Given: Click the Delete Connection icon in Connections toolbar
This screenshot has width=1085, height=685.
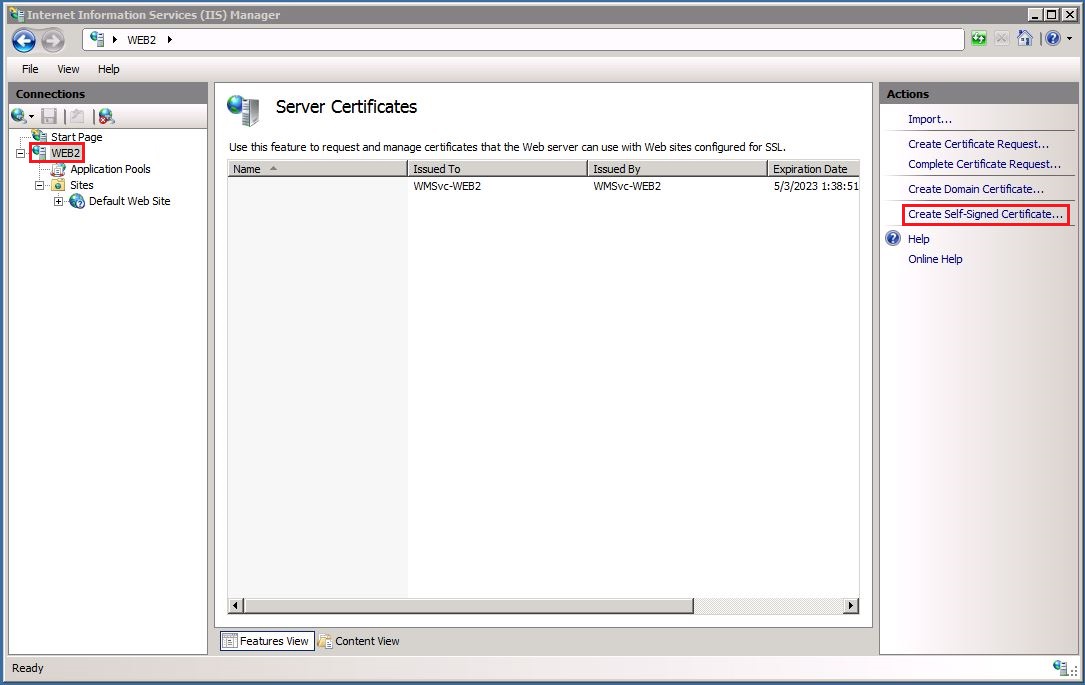Looking at the screenshot, I should coord(106,116).
